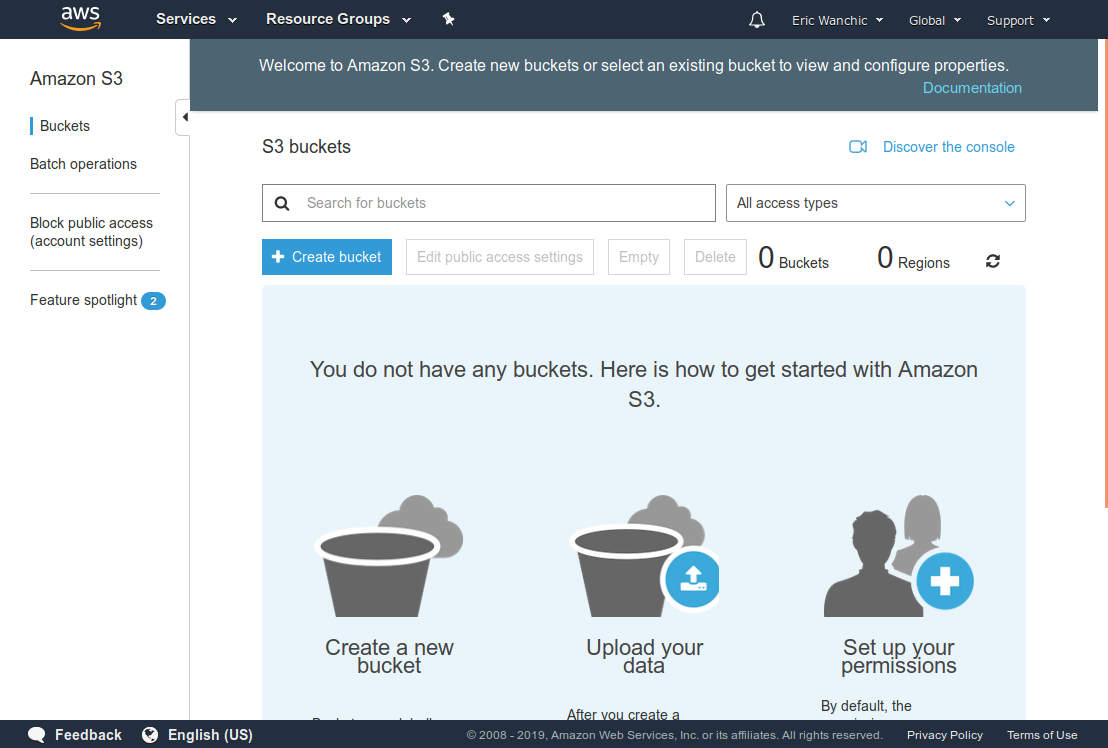1108x748 pixels.
Task: Click the refresh buckets icon
Action: [993, 261]
